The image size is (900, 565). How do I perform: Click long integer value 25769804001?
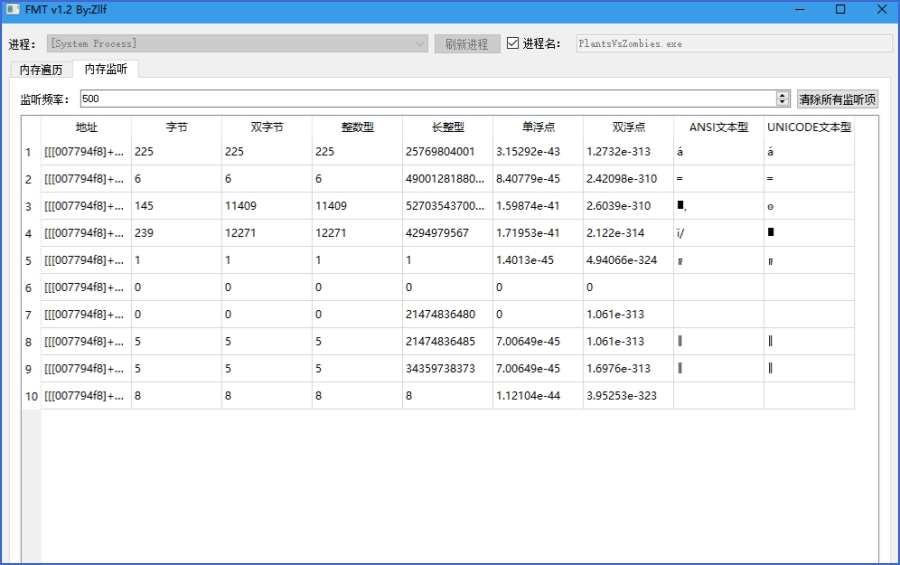coord(448,152)
